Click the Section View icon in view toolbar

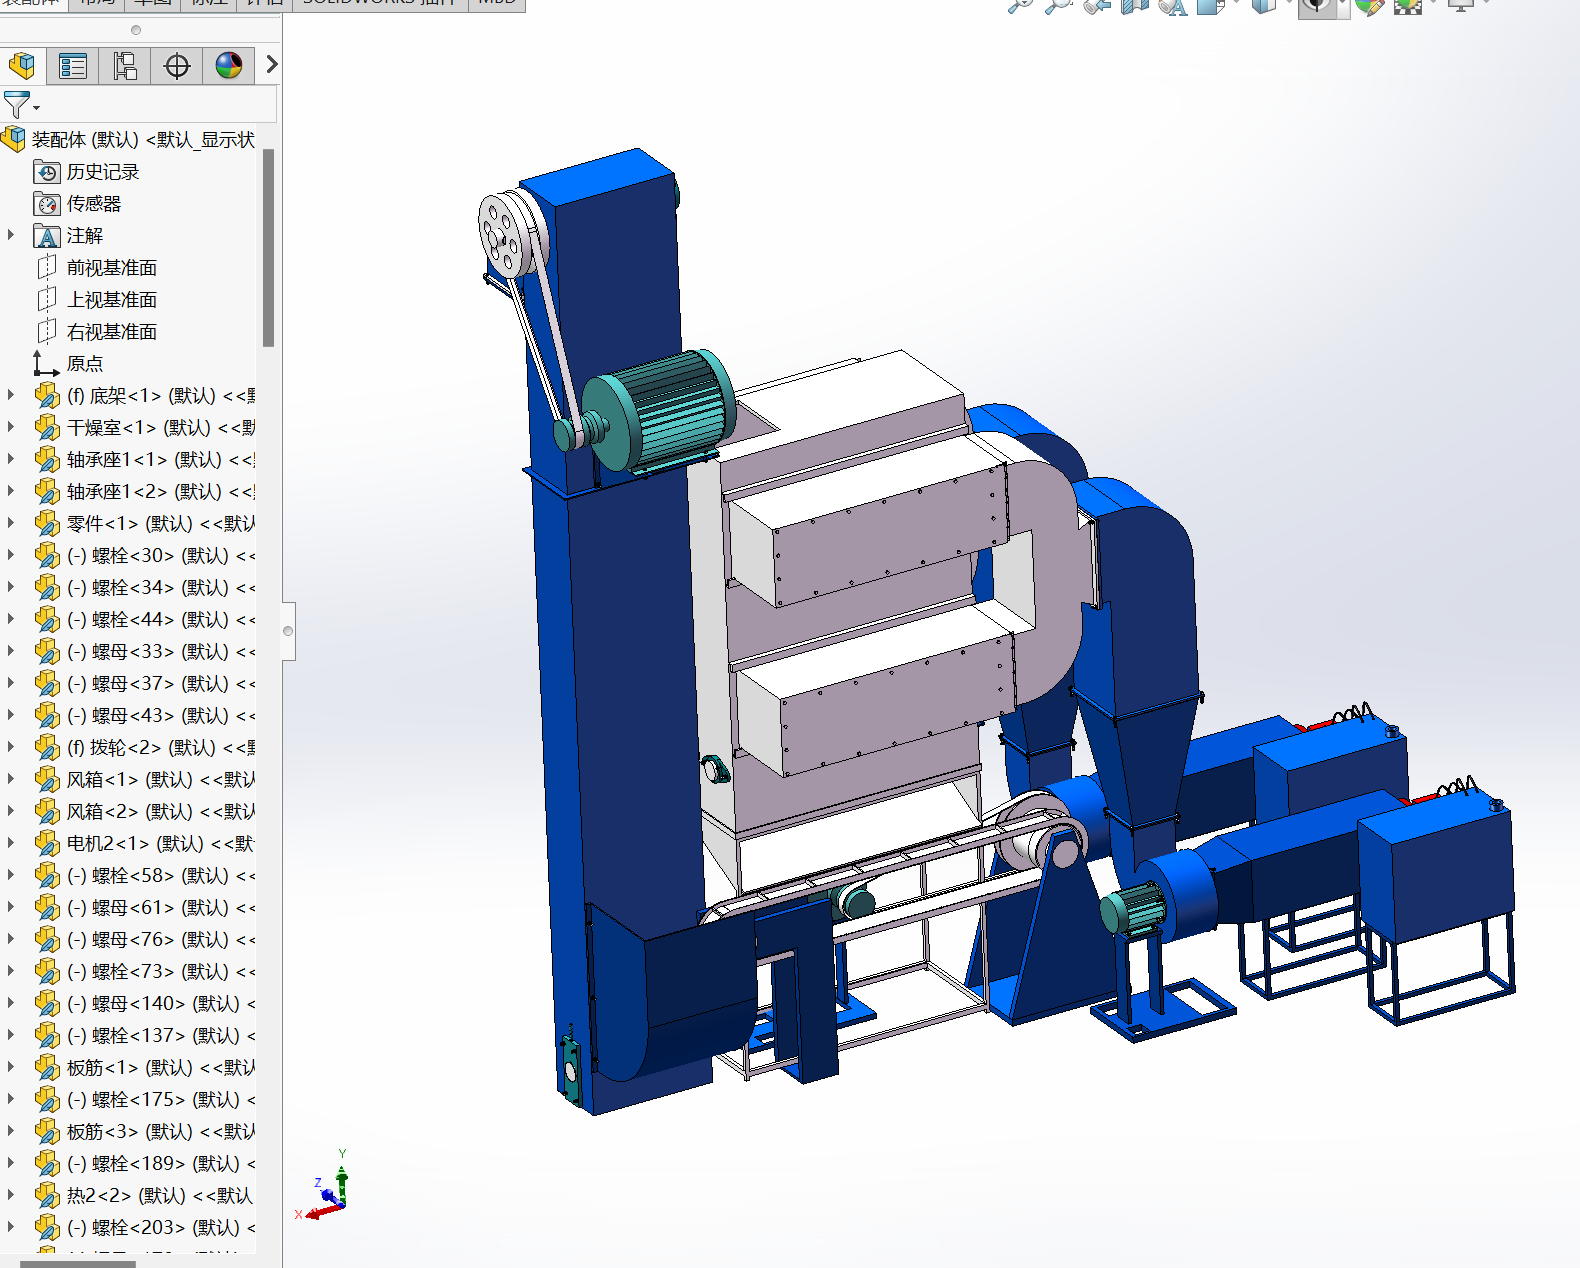click(1135, 6)
